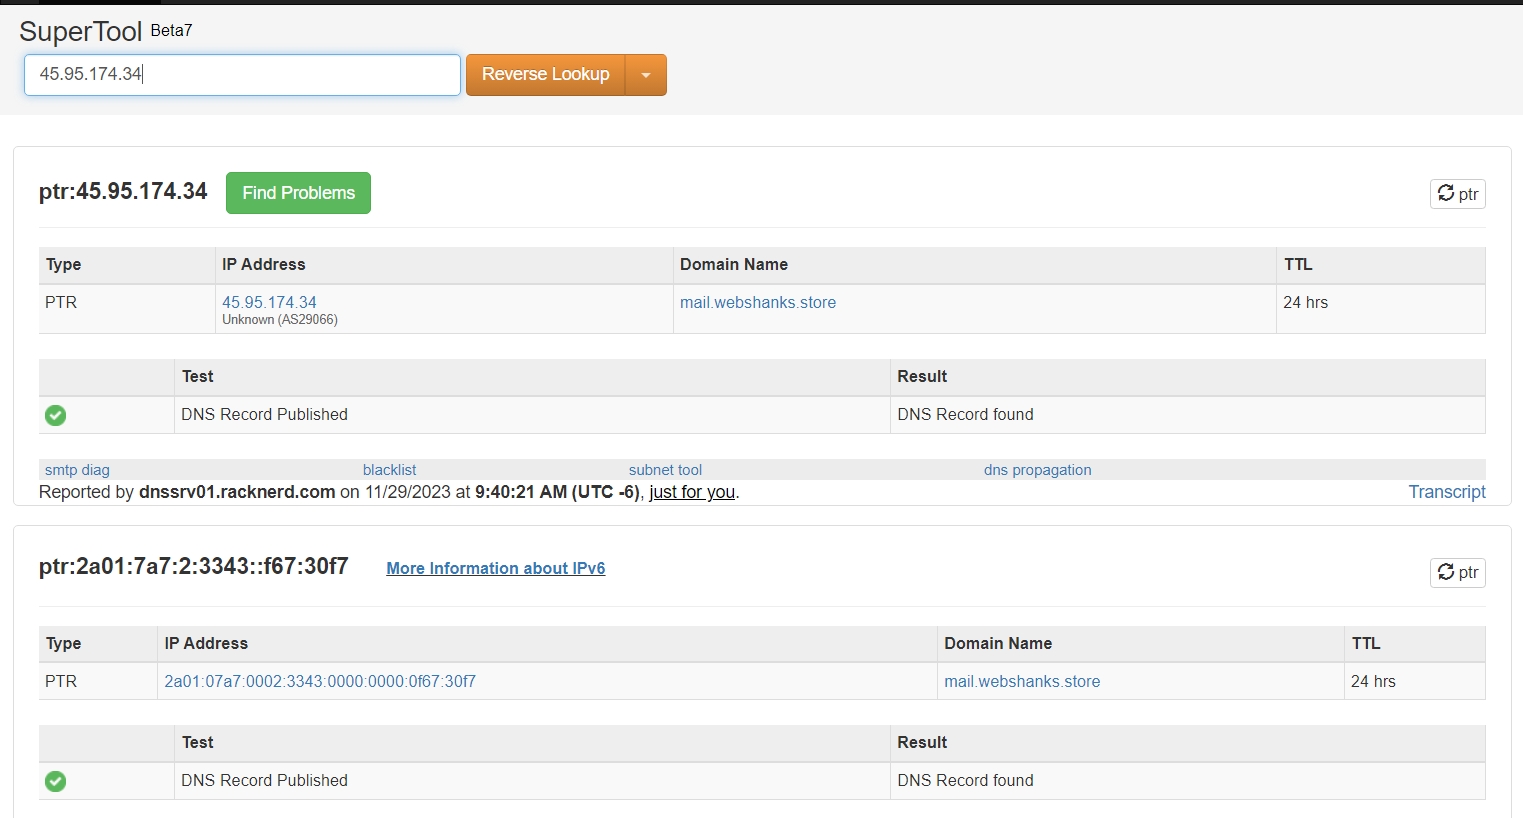Image resolution: width=1523 pixels, height=818 pixels.
Task: Open the subnet tool link
Action: click(x=665, y=470)
